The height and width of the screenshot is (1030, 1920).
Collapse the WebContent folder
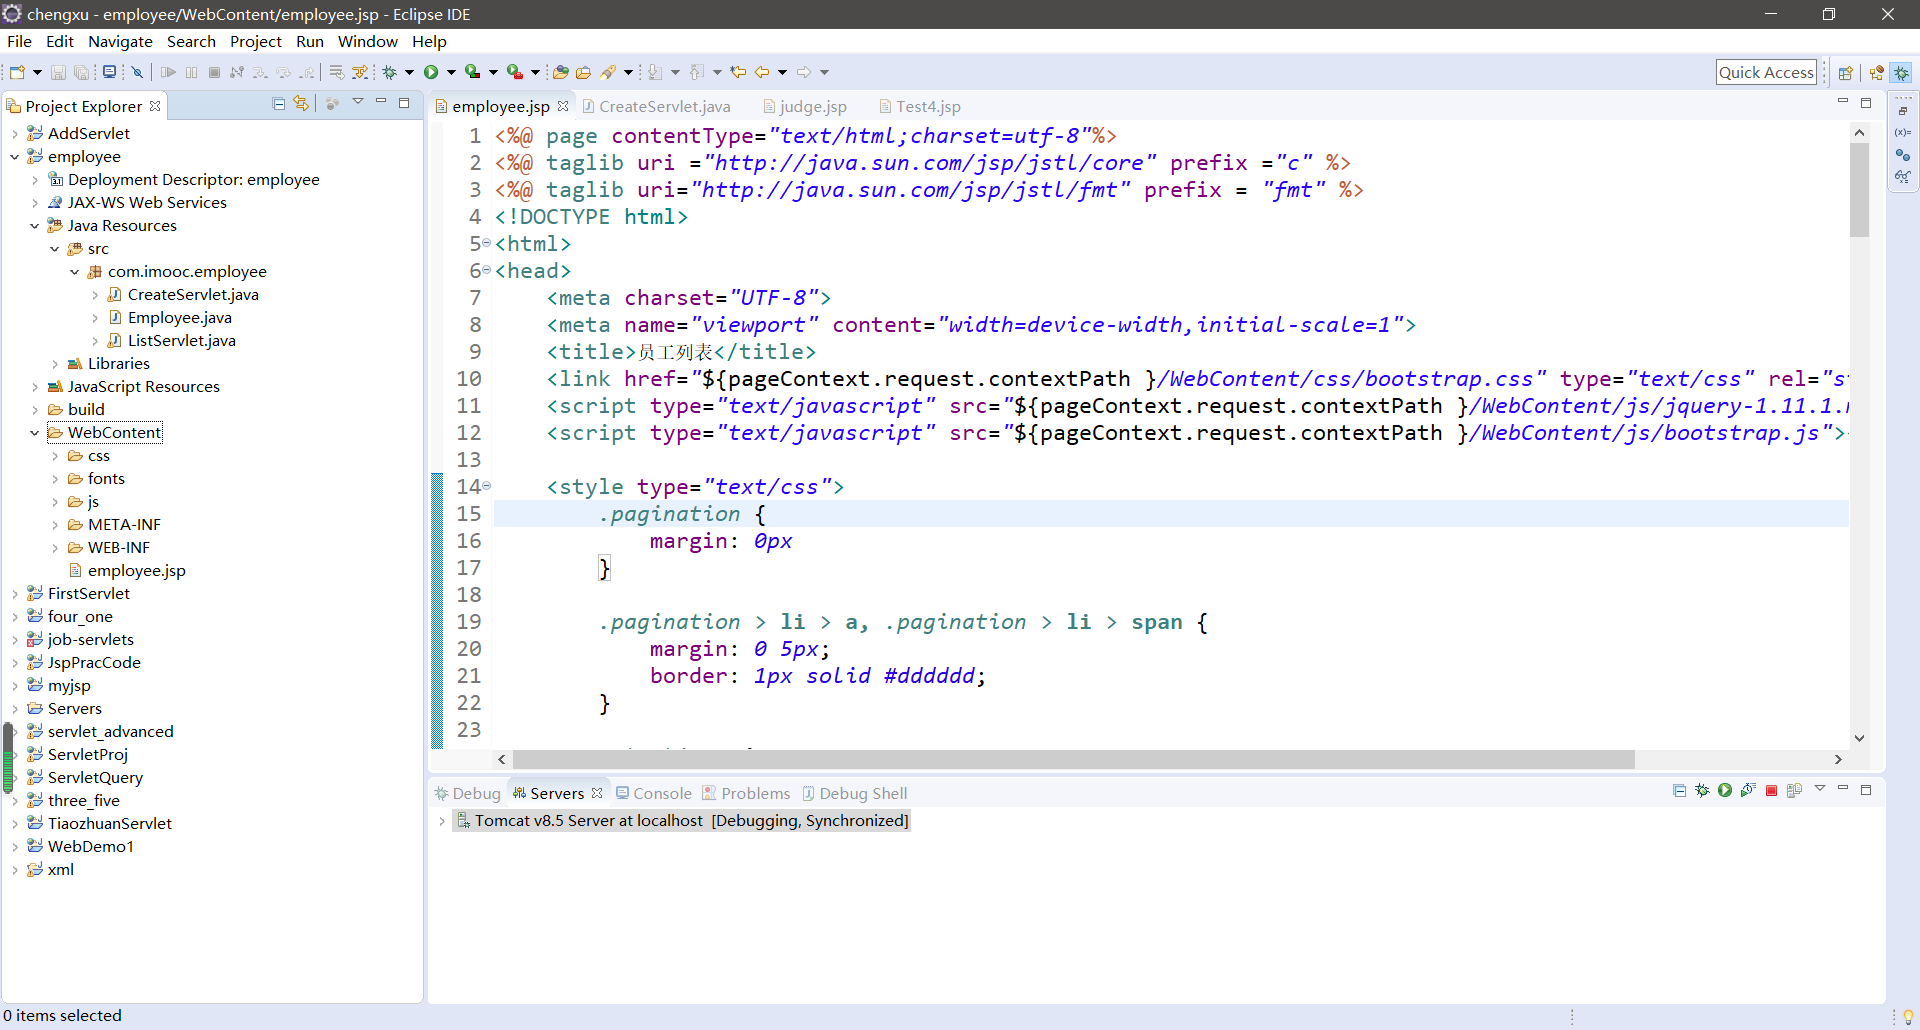tap(35, 433)
